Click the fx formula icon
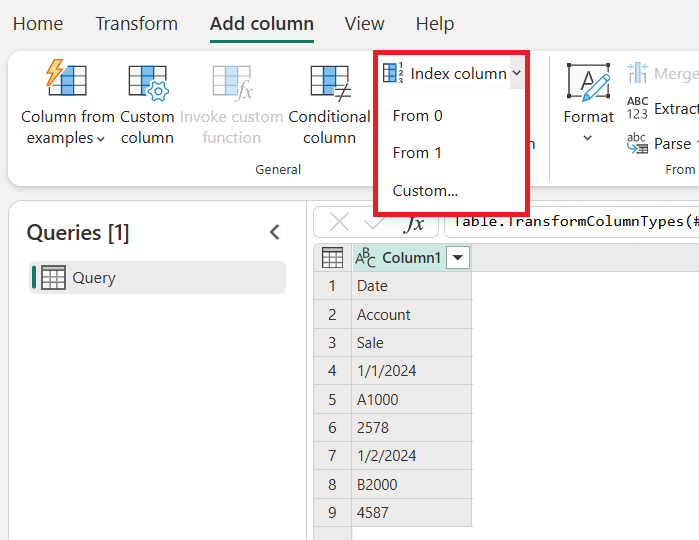The height and width of the screenshot is (540, 699). [x=414, y=223]
